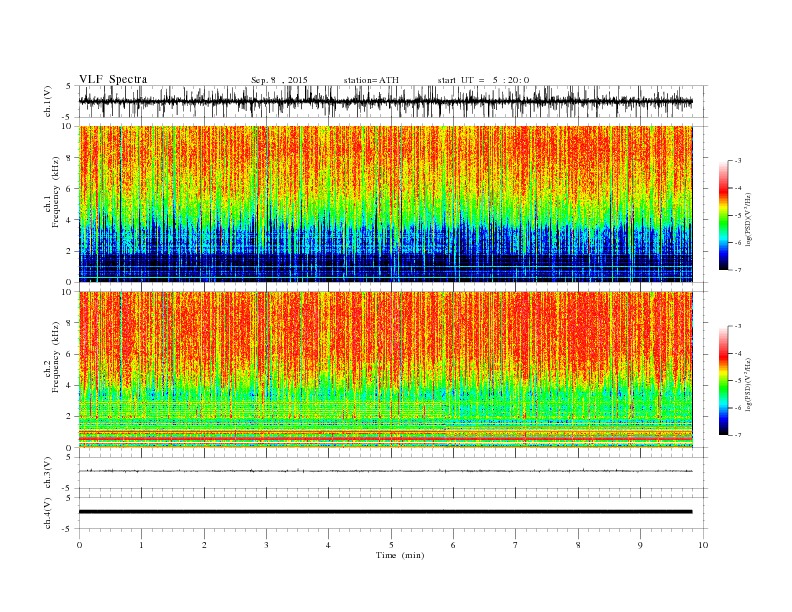Click the "-7" label on ch.1 colorbar

coord(738,270)
